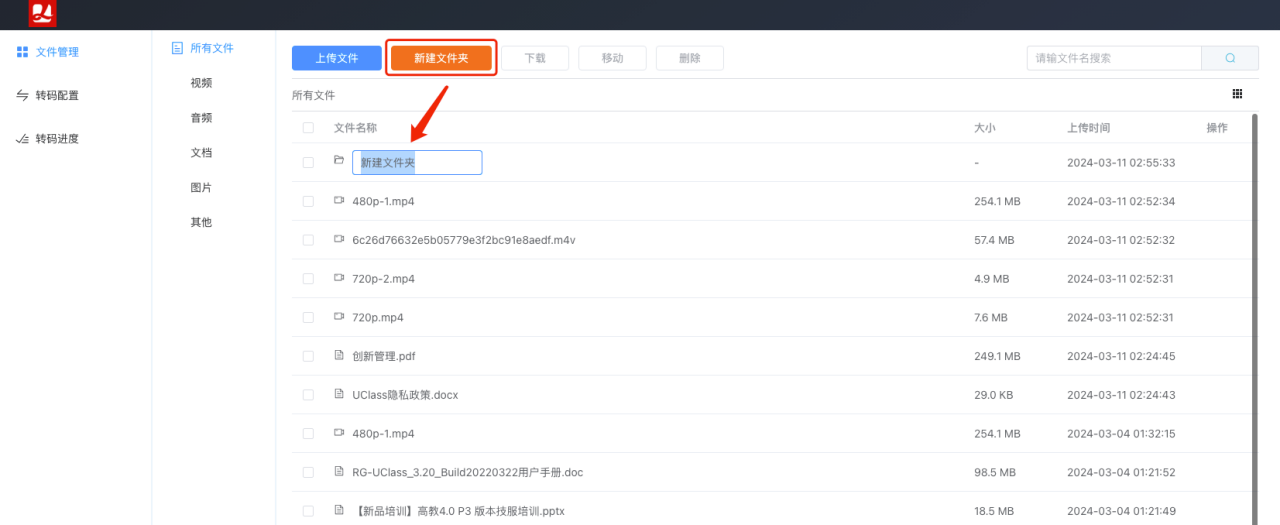1280x525 pixels.
Task: Open file 6c26d76632e5b05779e3f2bc91e8aedf.m4v
Action: (463, 240)
